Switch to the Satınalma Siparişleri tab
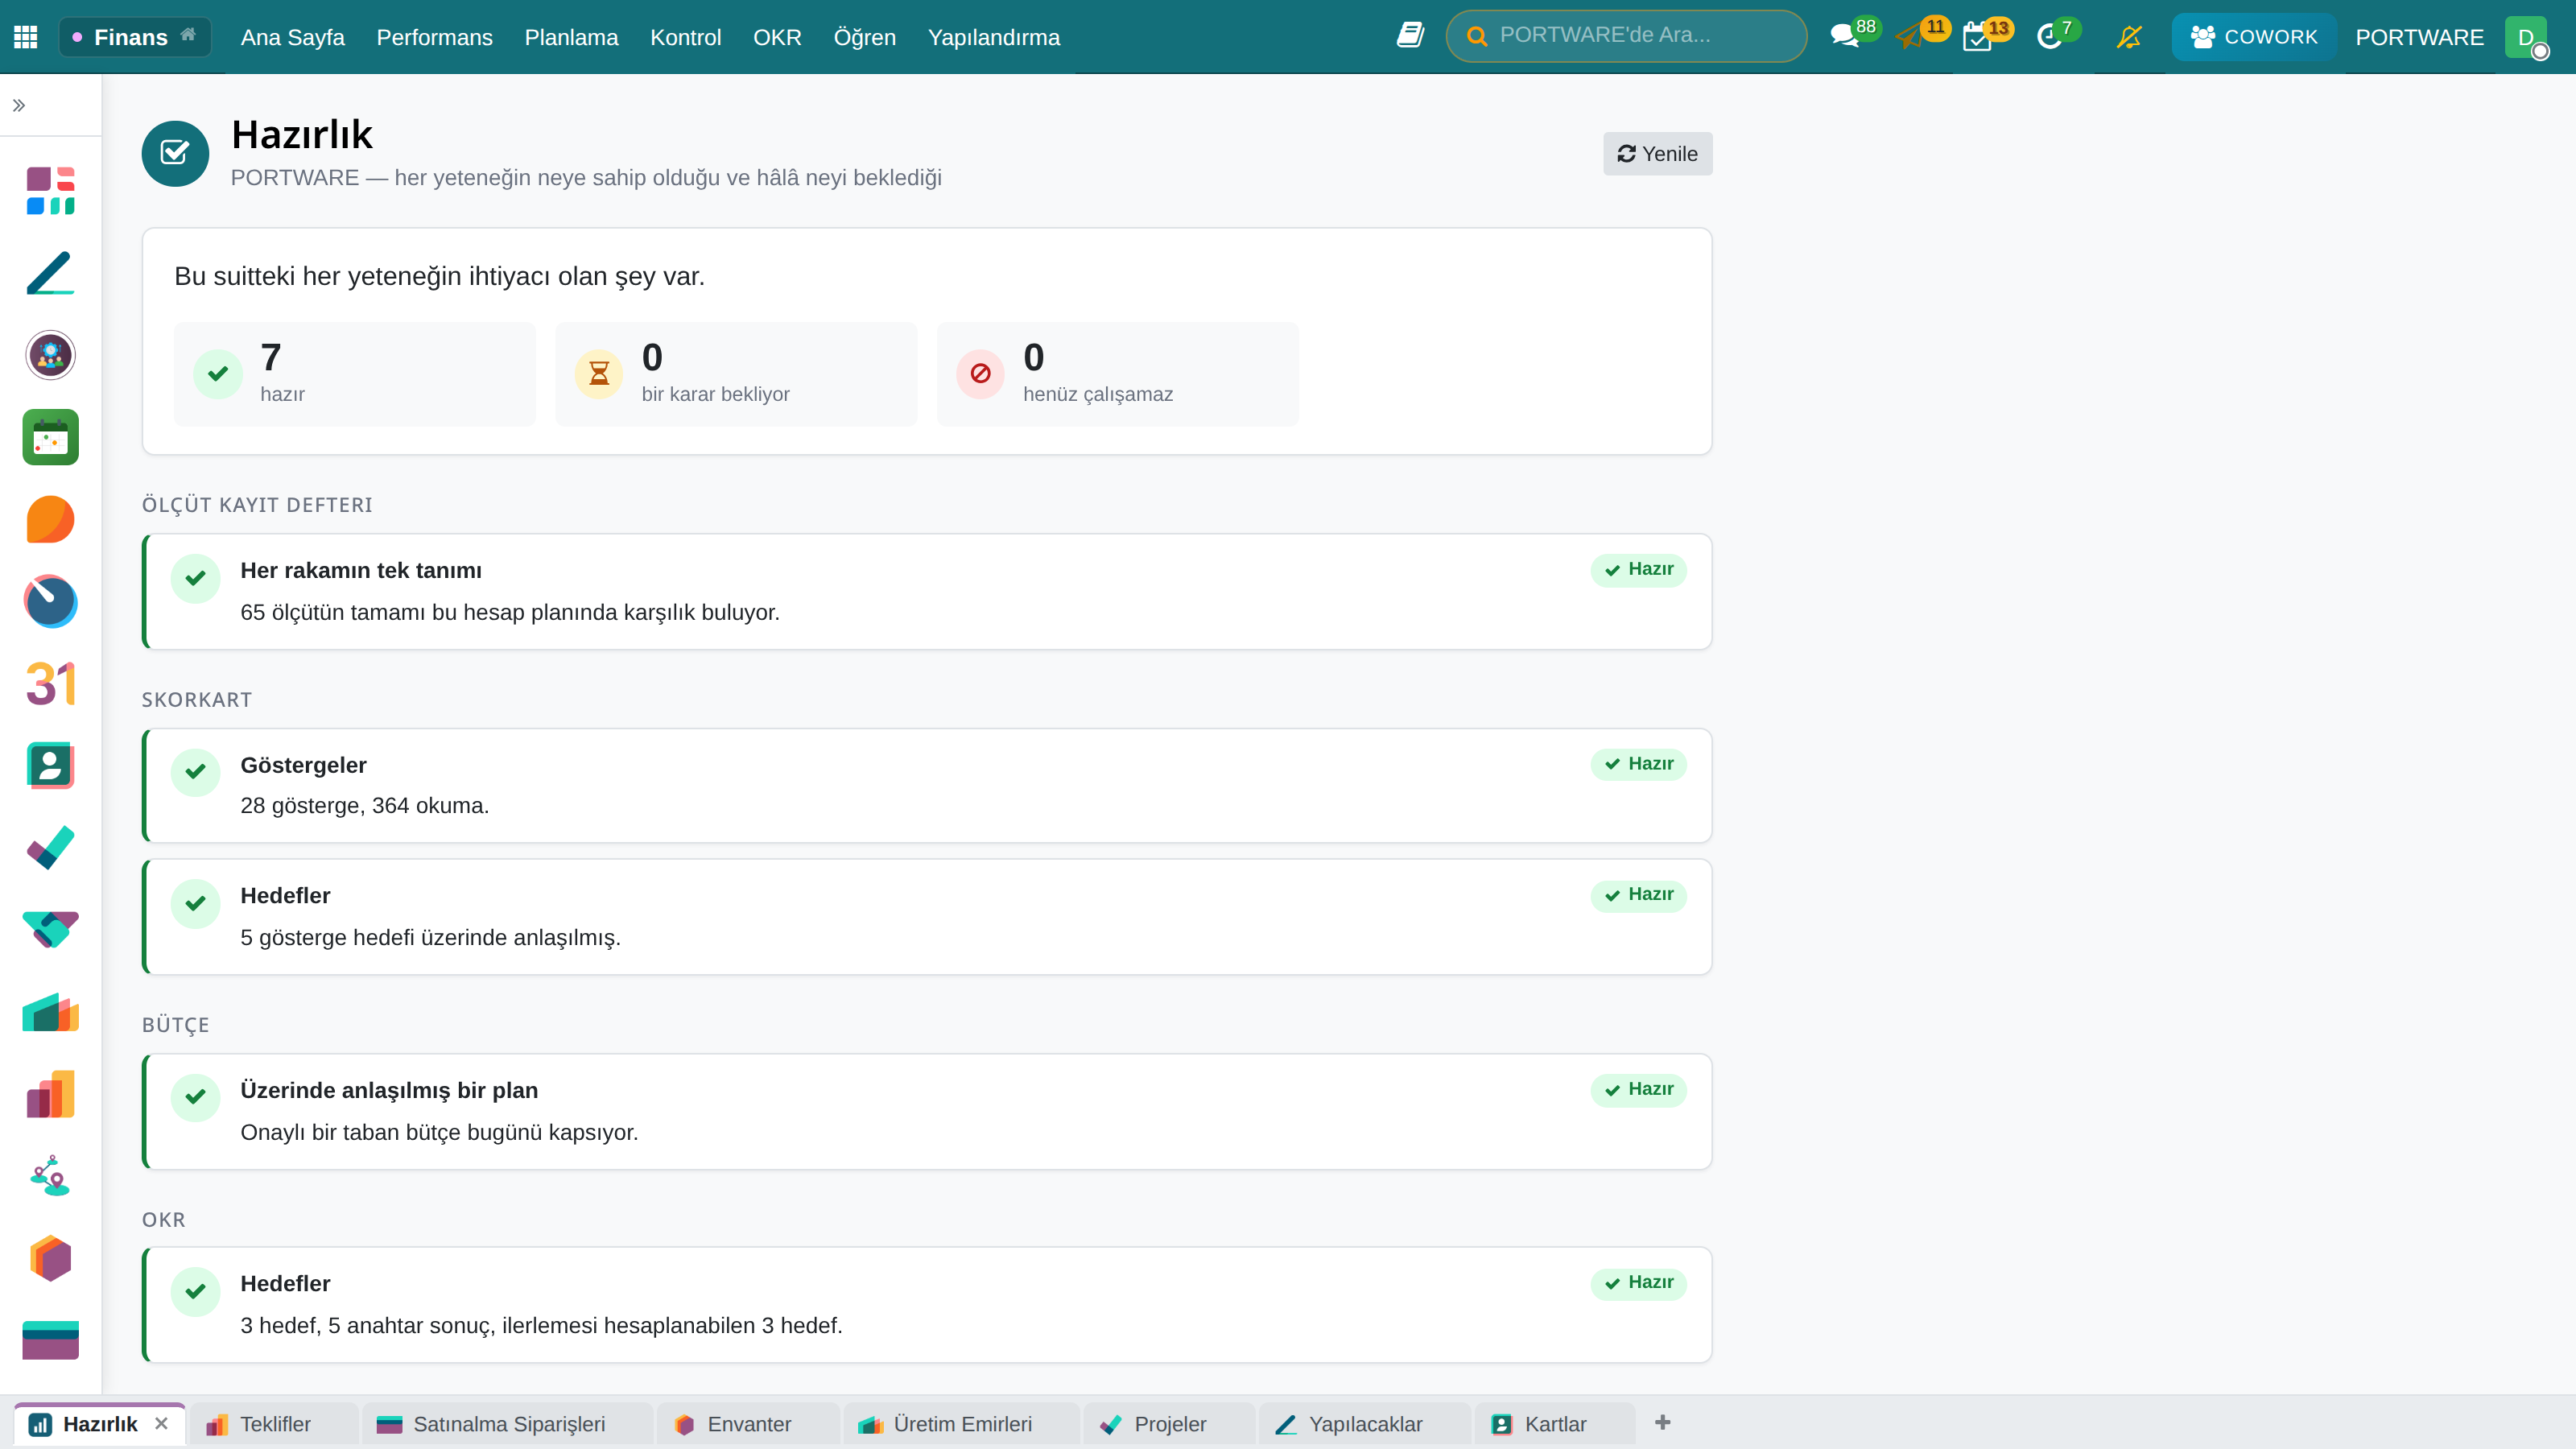2576x1449 pixels. point(506,1424)
